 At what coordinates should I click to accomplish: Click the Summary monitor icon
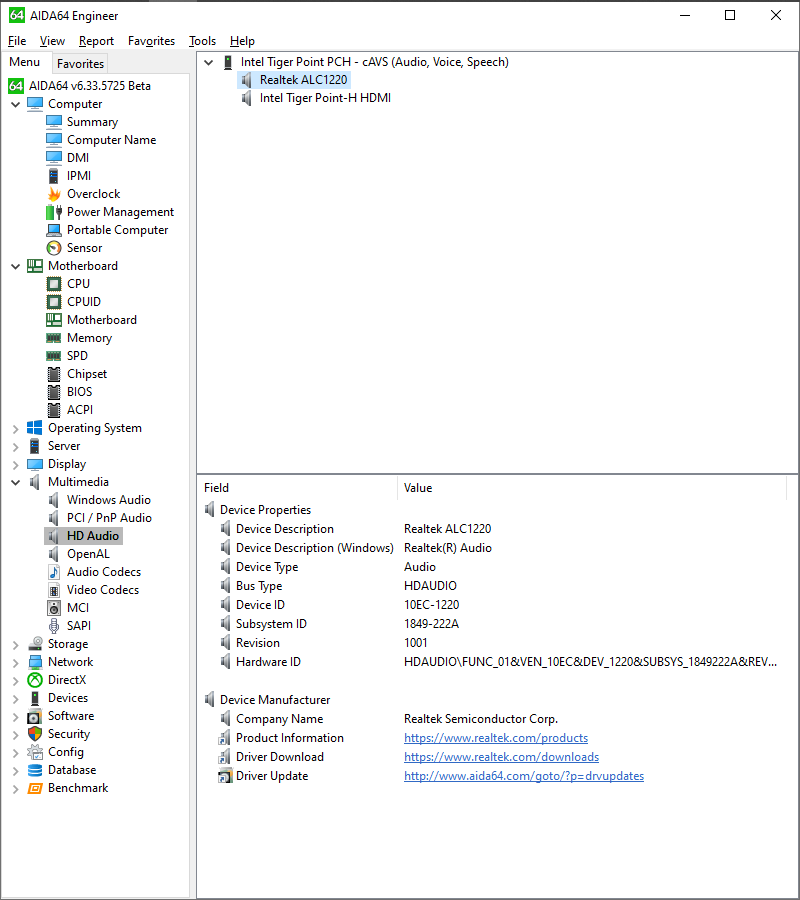(54, 122)
